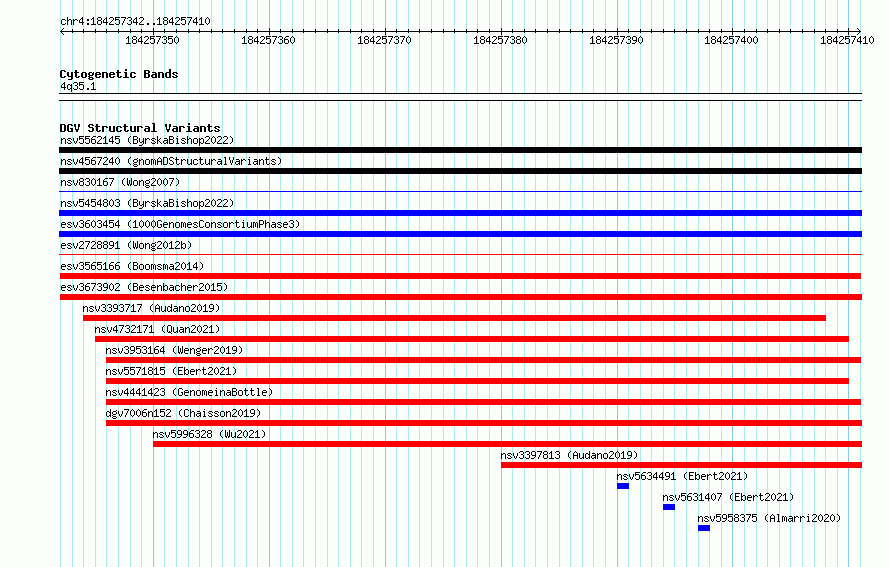The image size is (890, 567).
Task: Open nsv3393717 (Audano2019) variant label
Action: coord(151,308)
